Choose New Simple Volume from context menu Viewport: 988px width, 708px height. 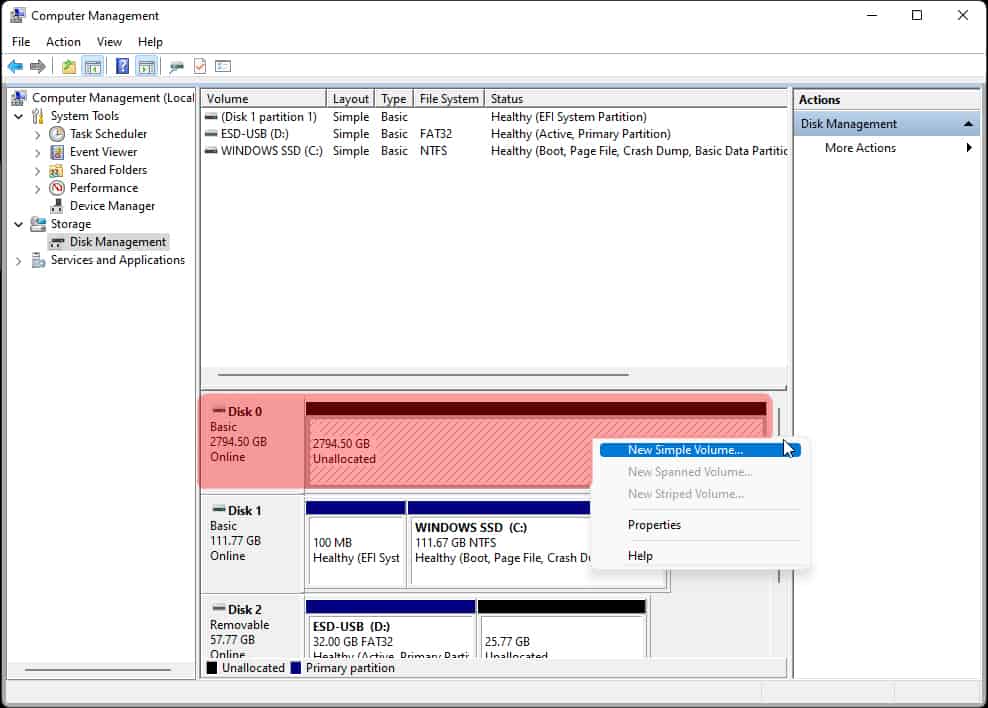700,450
